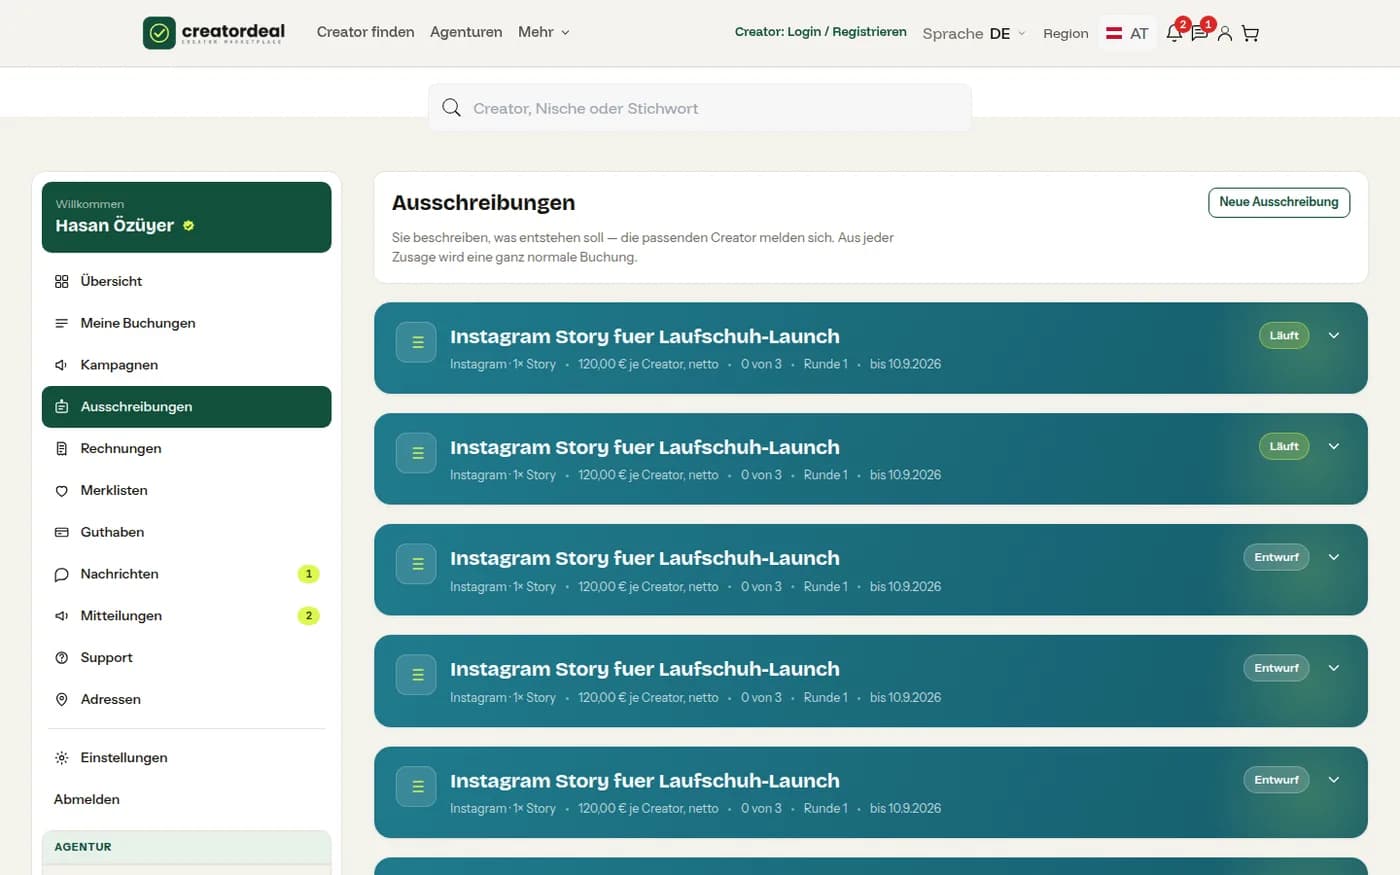Click the user account icon in header
1400x875 pixels.
(1224, 33)
